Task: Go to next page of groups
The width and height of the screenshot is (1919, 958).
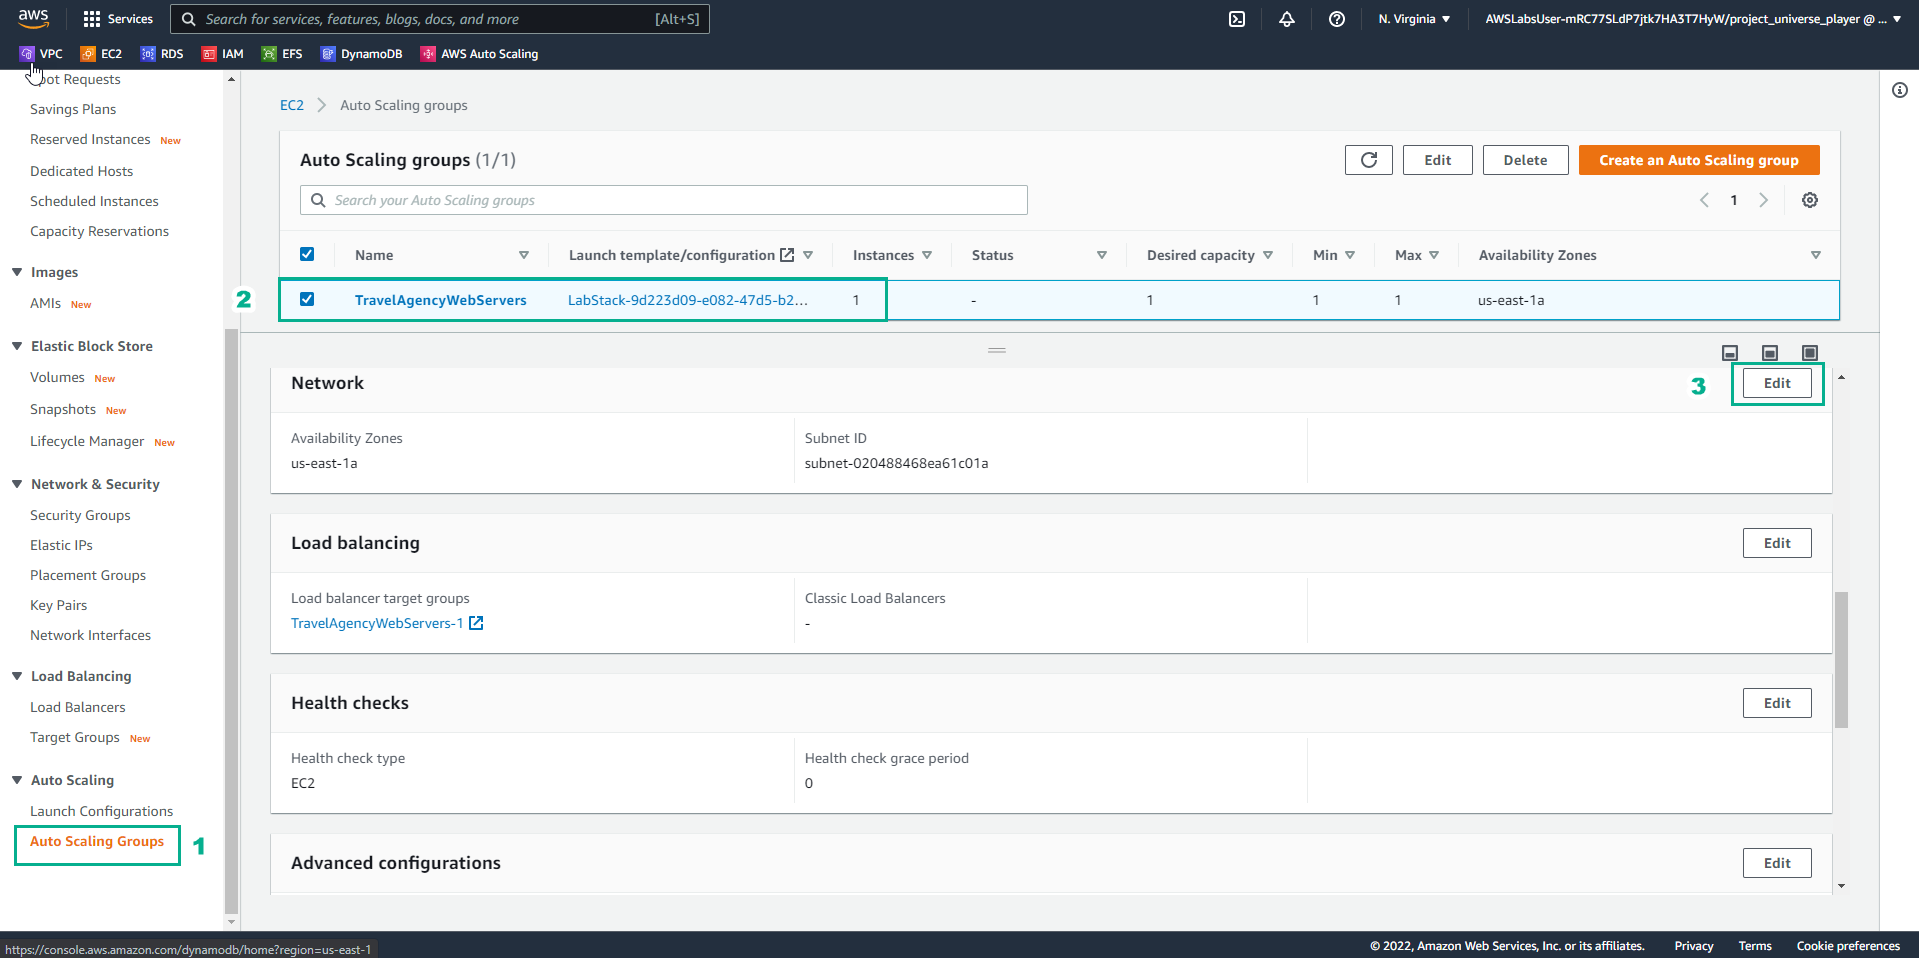Action: [x=1763, y=200]
